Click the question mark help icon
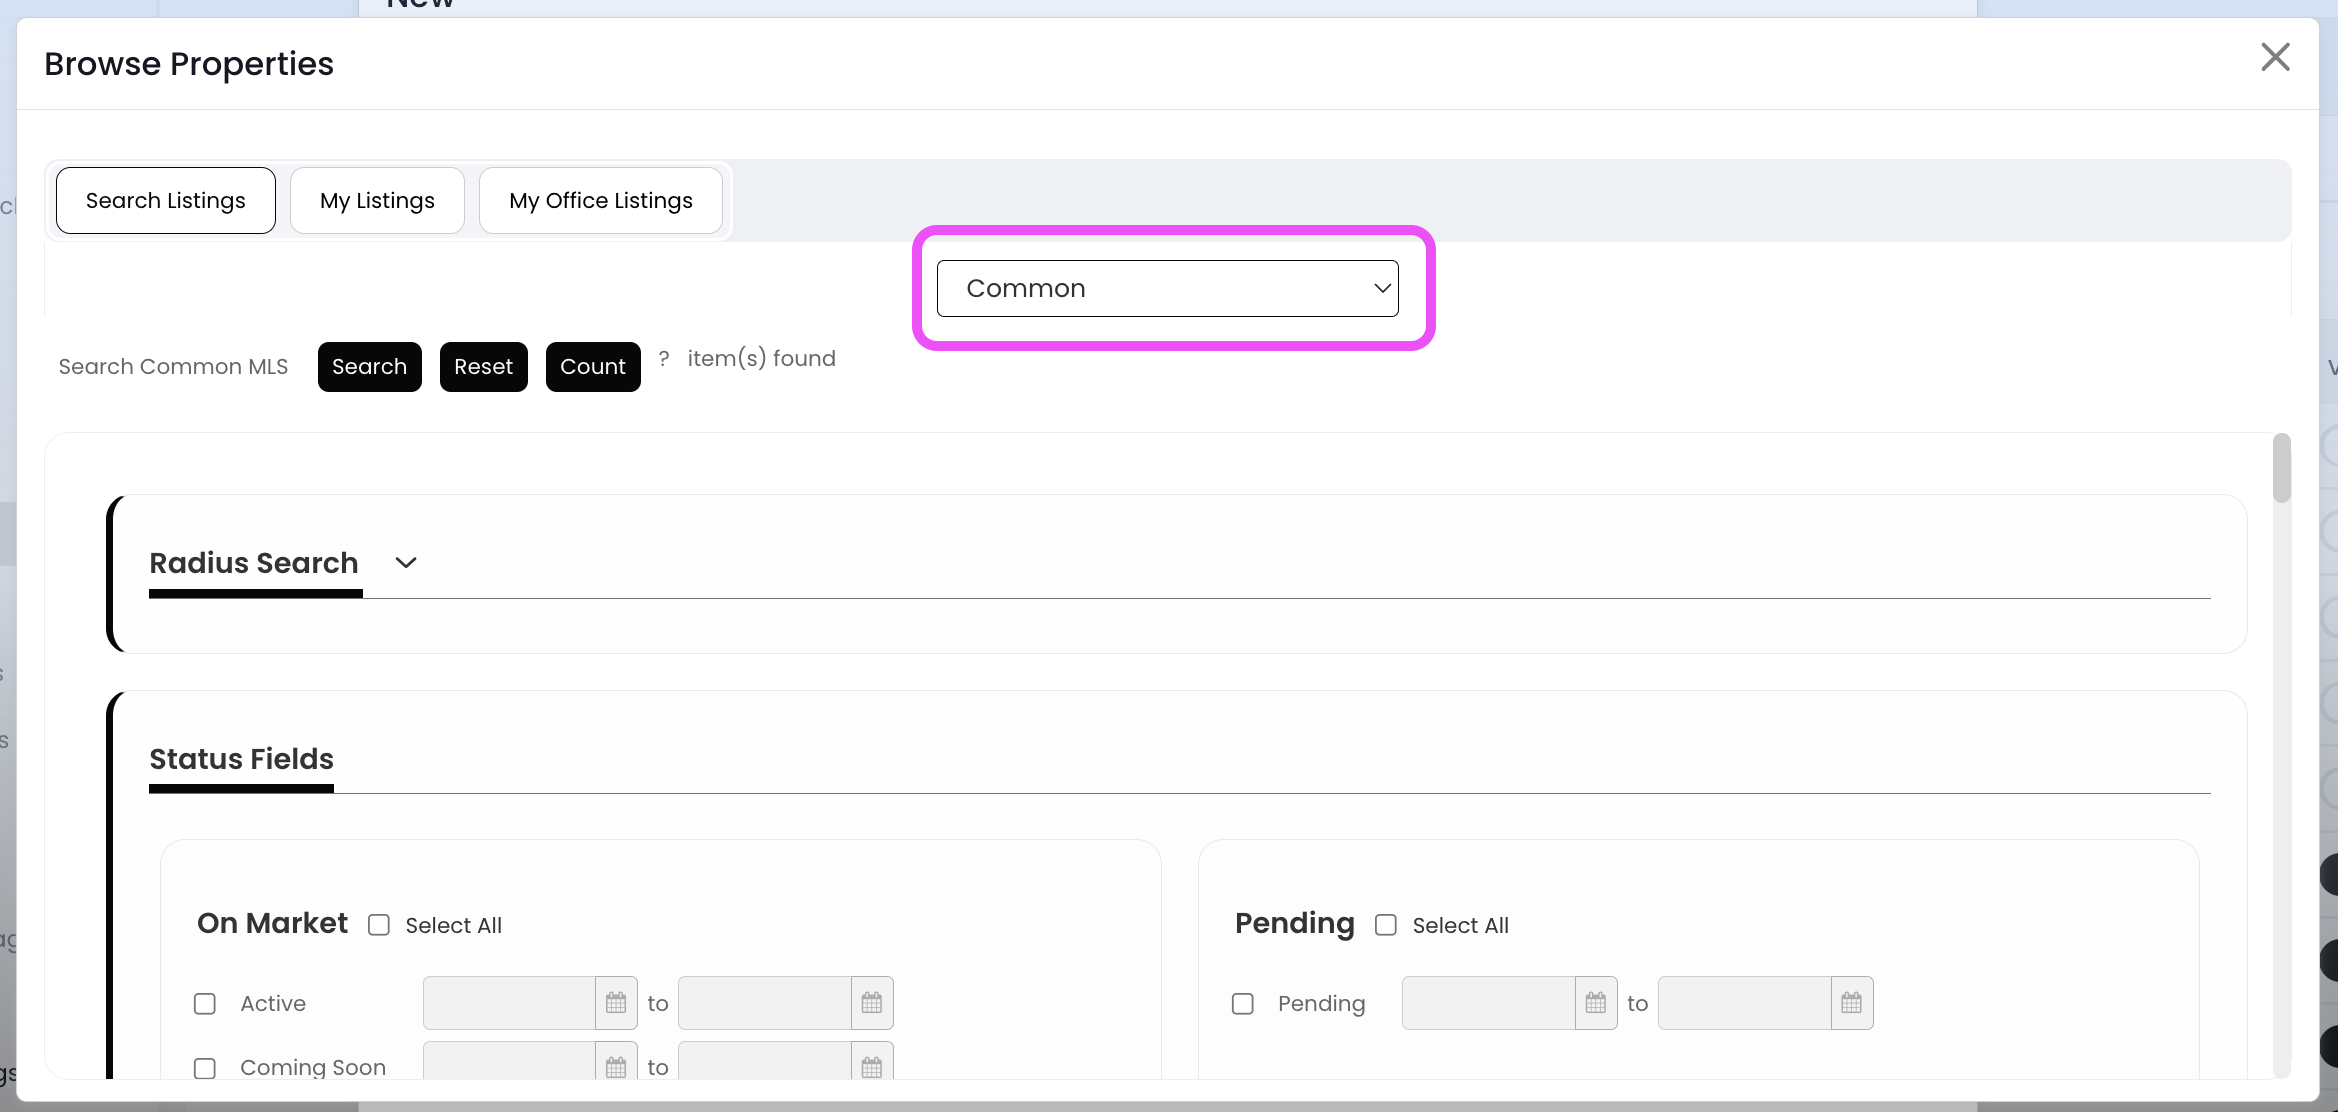The width and height of the screenshot is (2338, 1112). [664, 358]
